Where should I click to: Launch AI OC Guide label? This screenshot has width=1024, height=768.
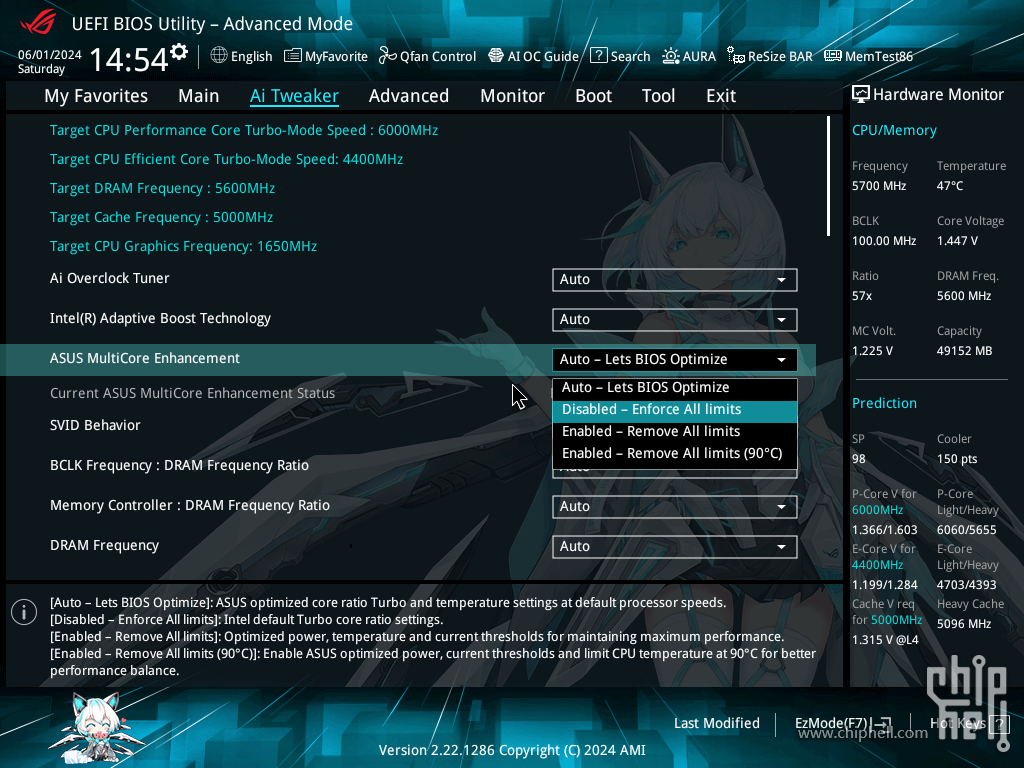point(543,56)
